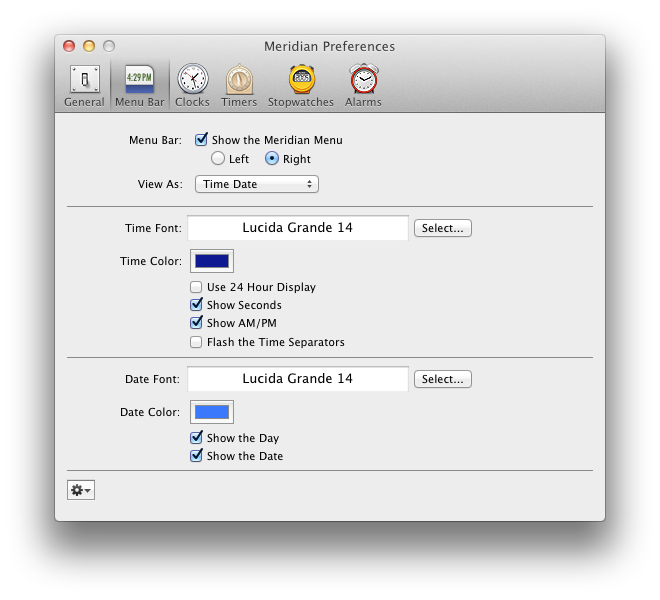Screen dimensions: 660x600
Task: Select the Menu Bar preferences icon
Action: (139, 86)
